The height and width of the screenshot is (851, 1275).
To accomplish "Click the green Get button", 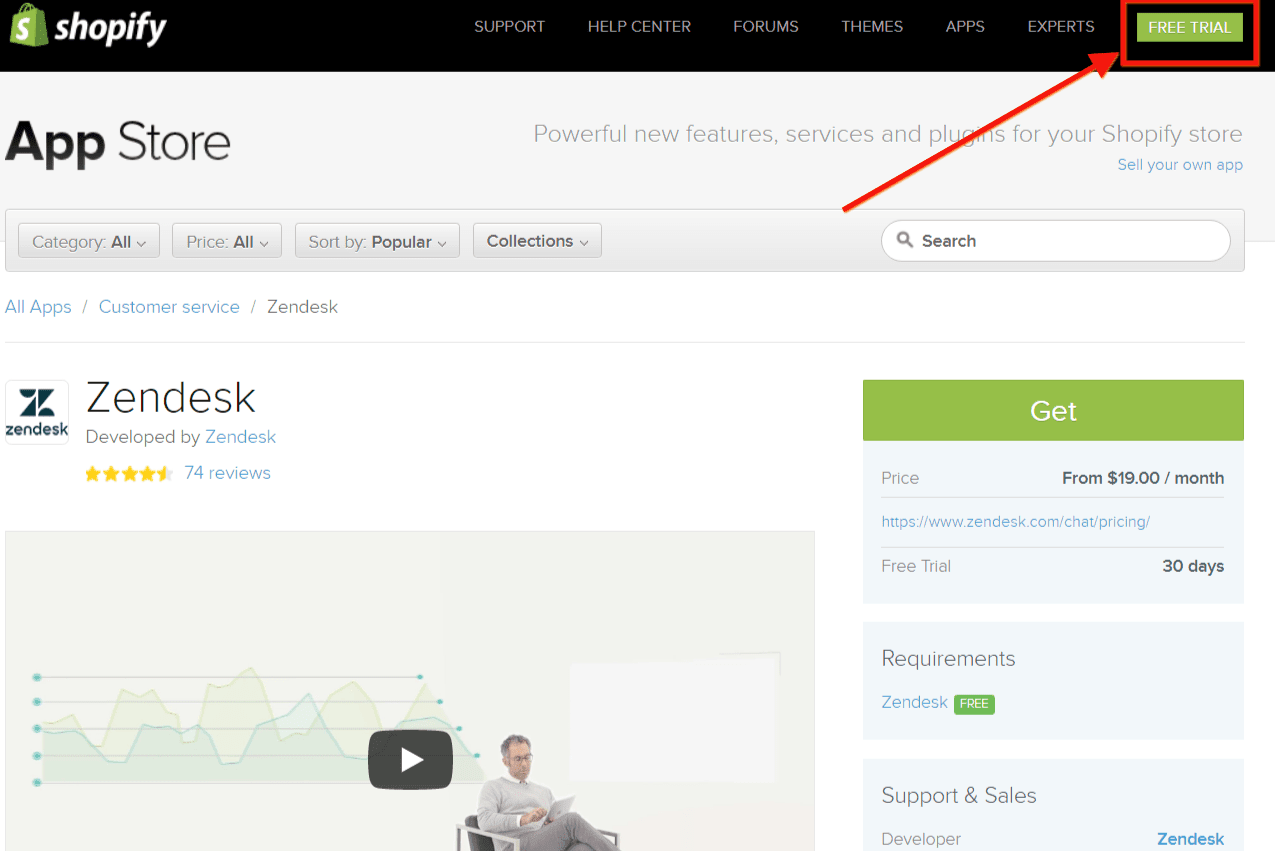I will (x=1053, y=410).
